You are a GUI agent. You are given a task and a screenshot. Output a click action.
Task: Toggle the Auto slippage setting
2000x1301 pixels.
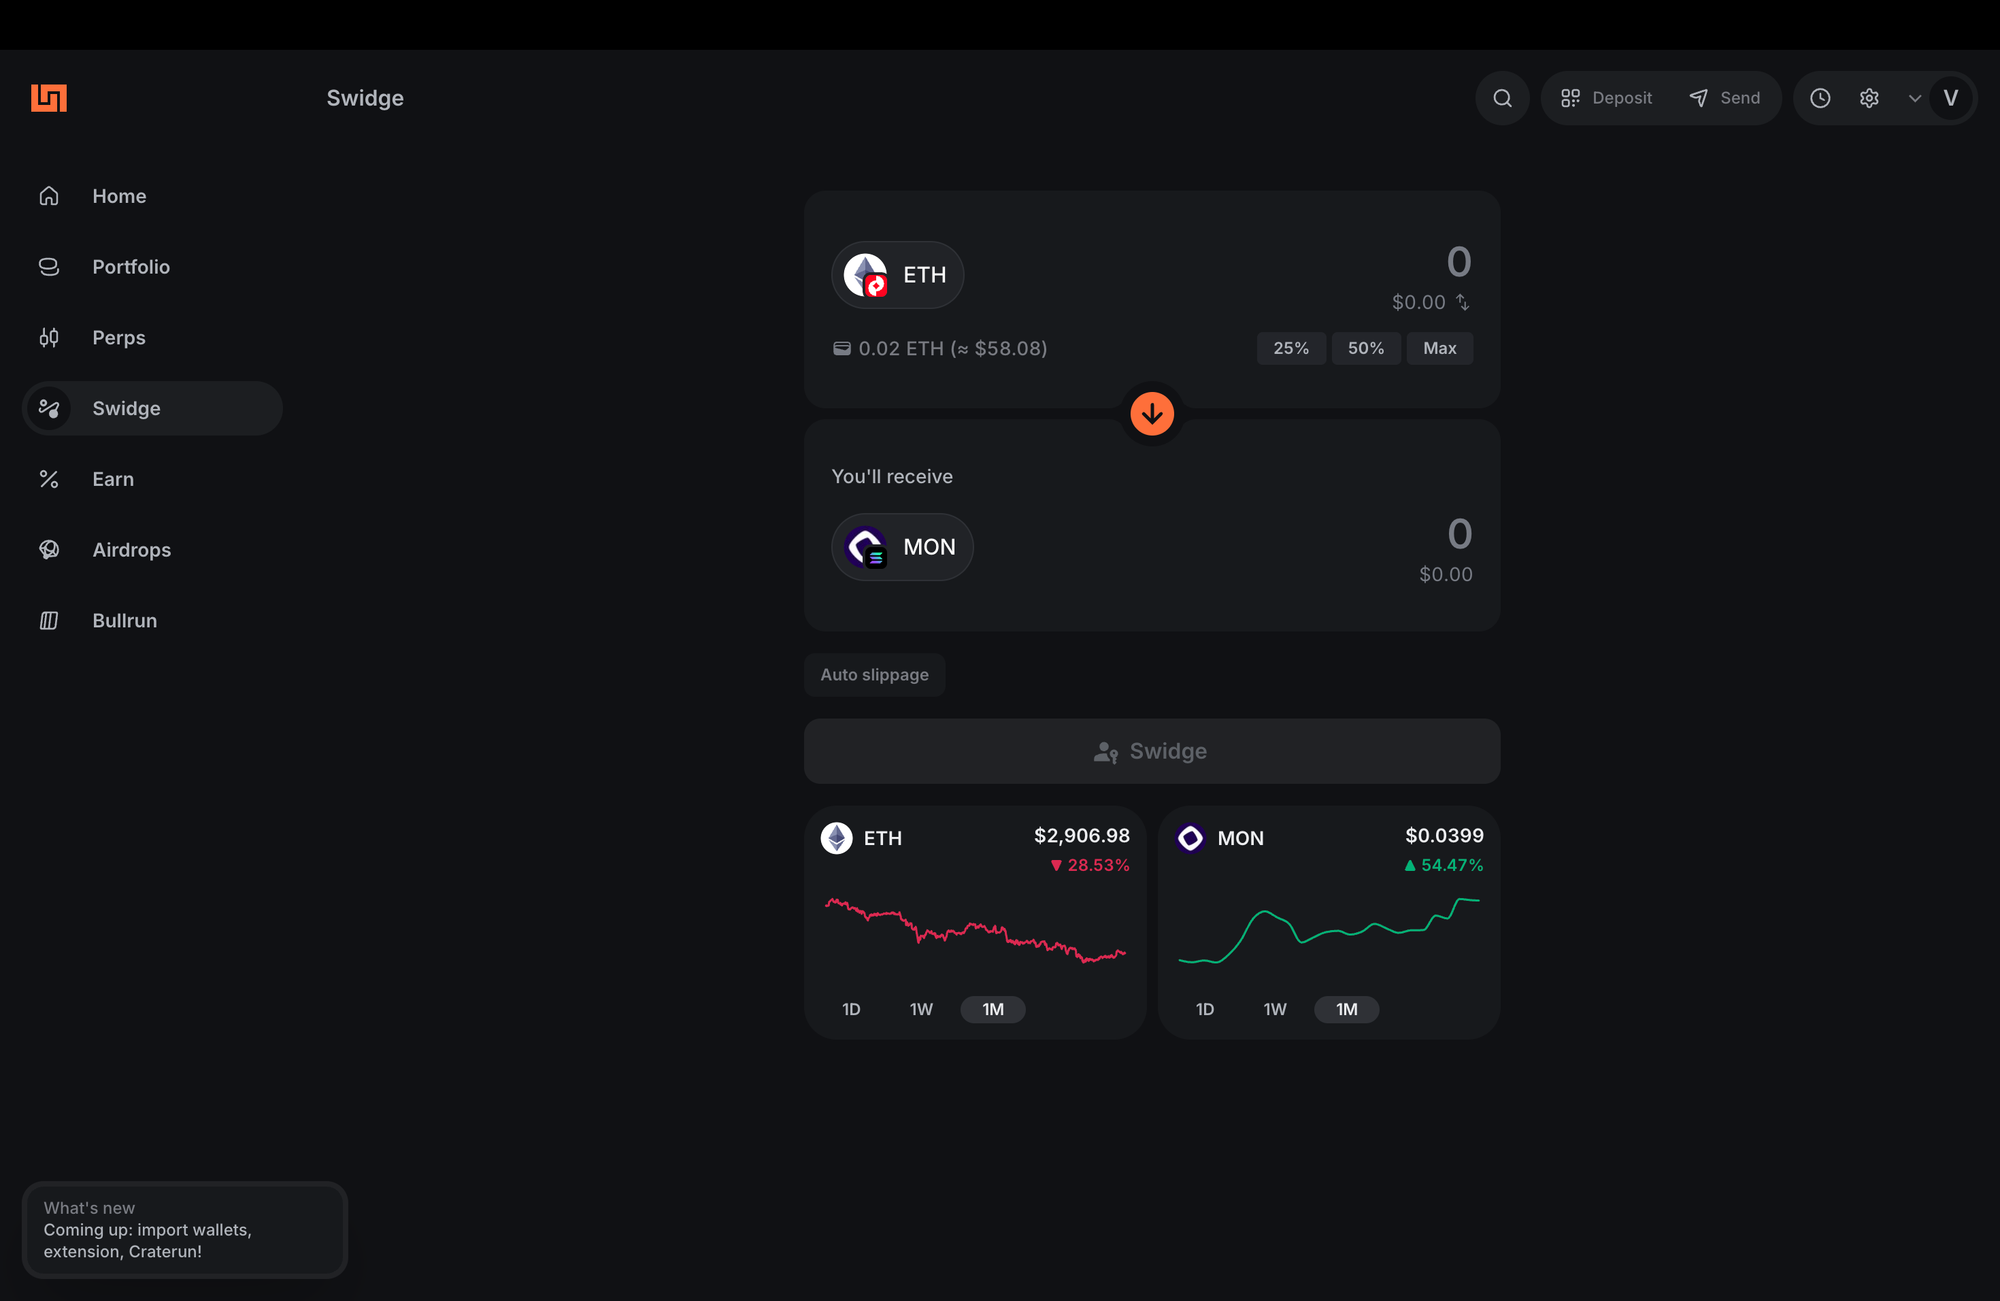[874, 674]
